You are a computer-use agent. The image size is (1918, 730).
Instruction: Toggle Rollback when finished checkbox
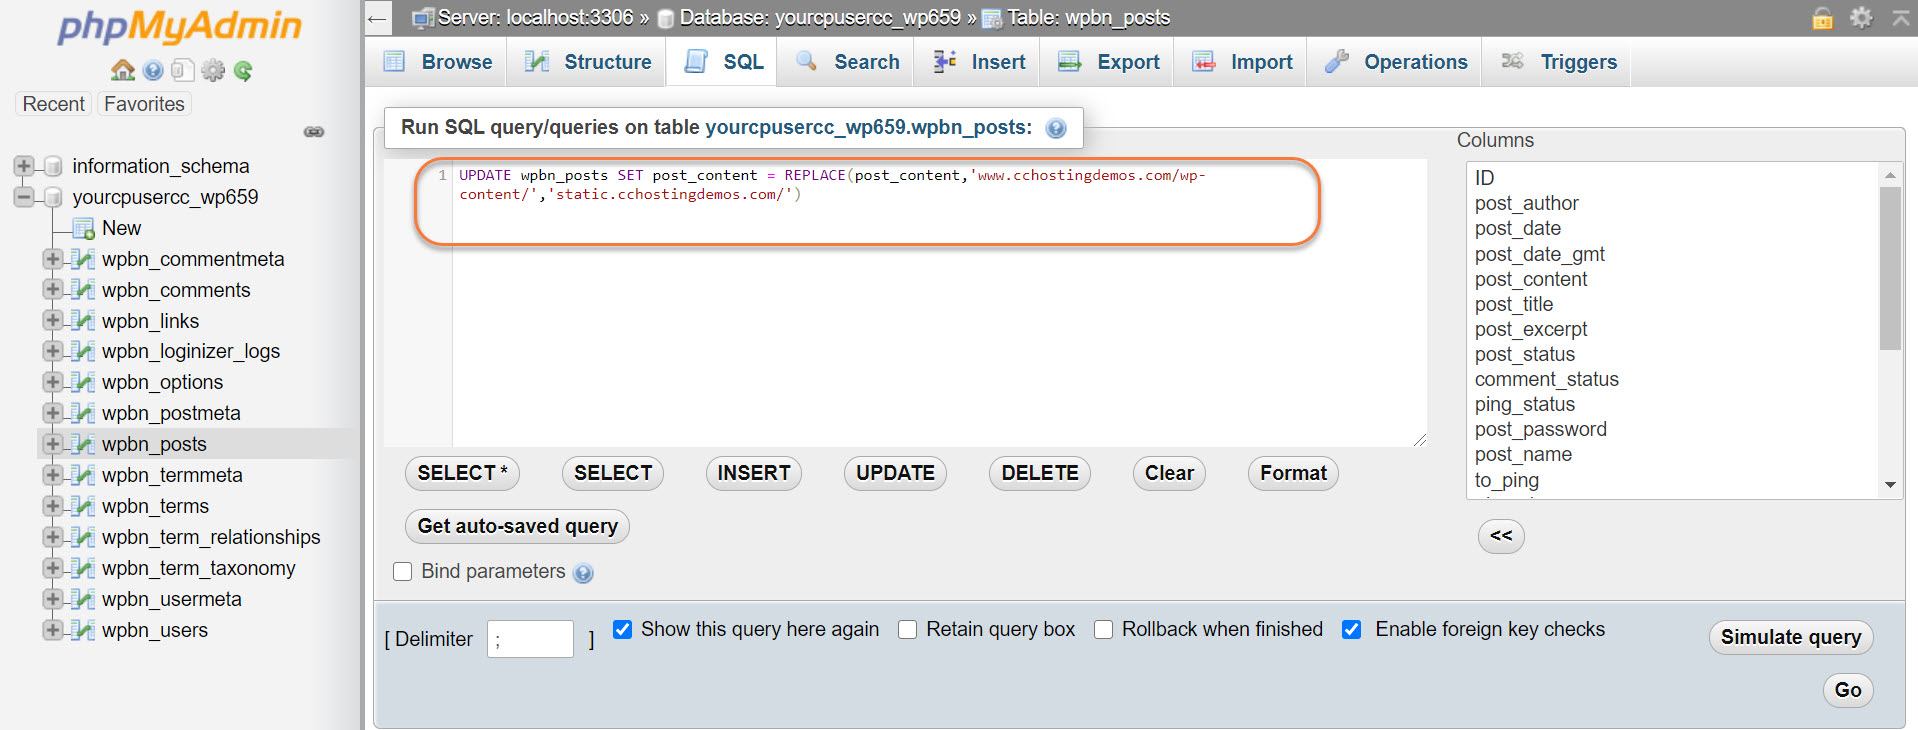coord(1104,629)
